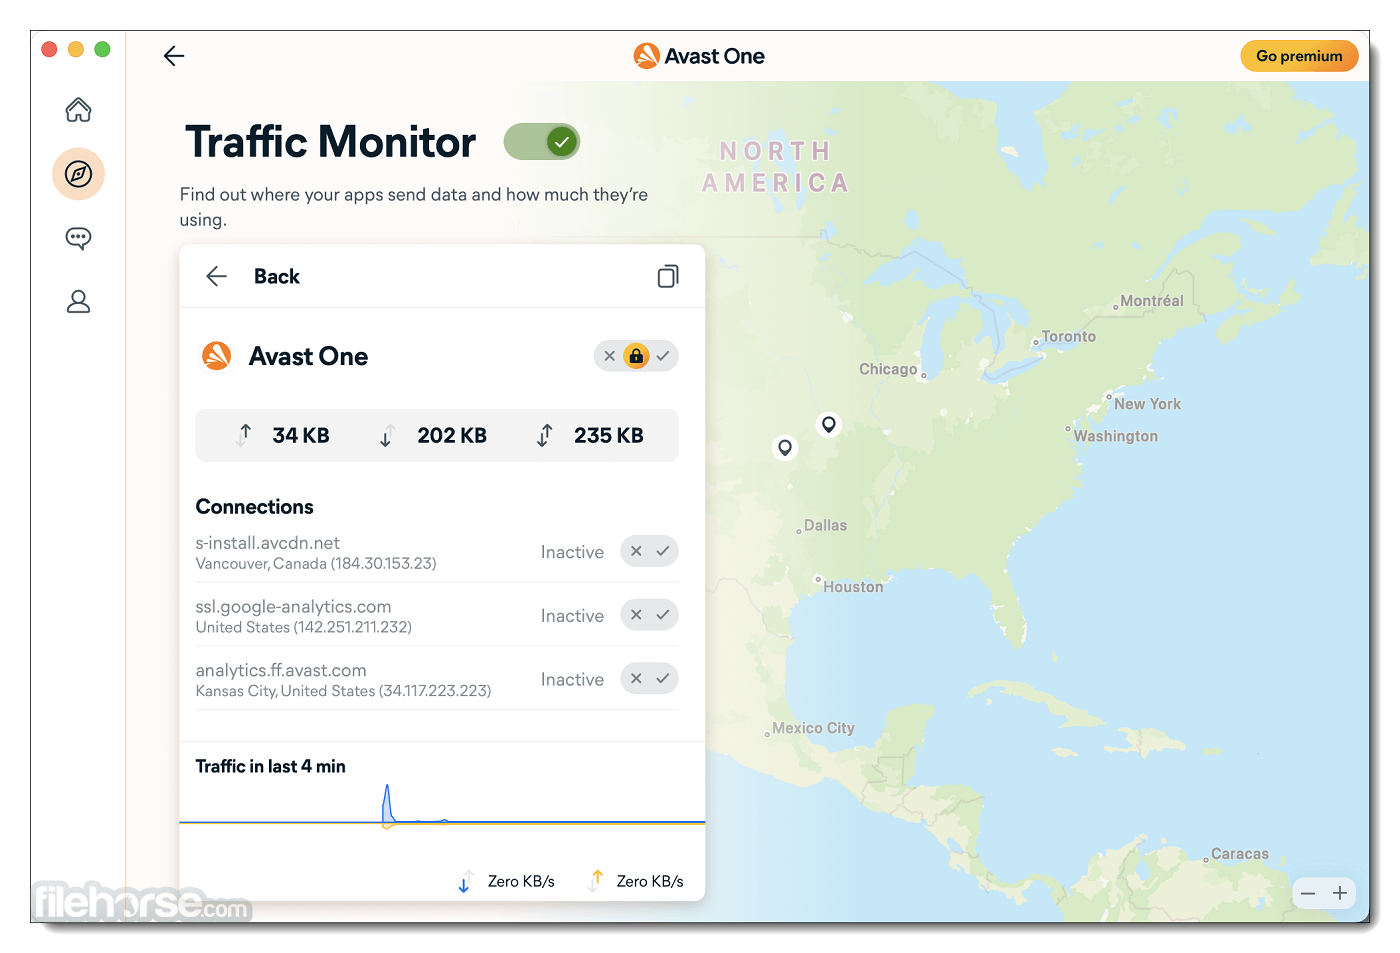Screen dimensions: 1400x953
Task: Block the s-install.avcdn.net connection
Action: click(636, 551)
